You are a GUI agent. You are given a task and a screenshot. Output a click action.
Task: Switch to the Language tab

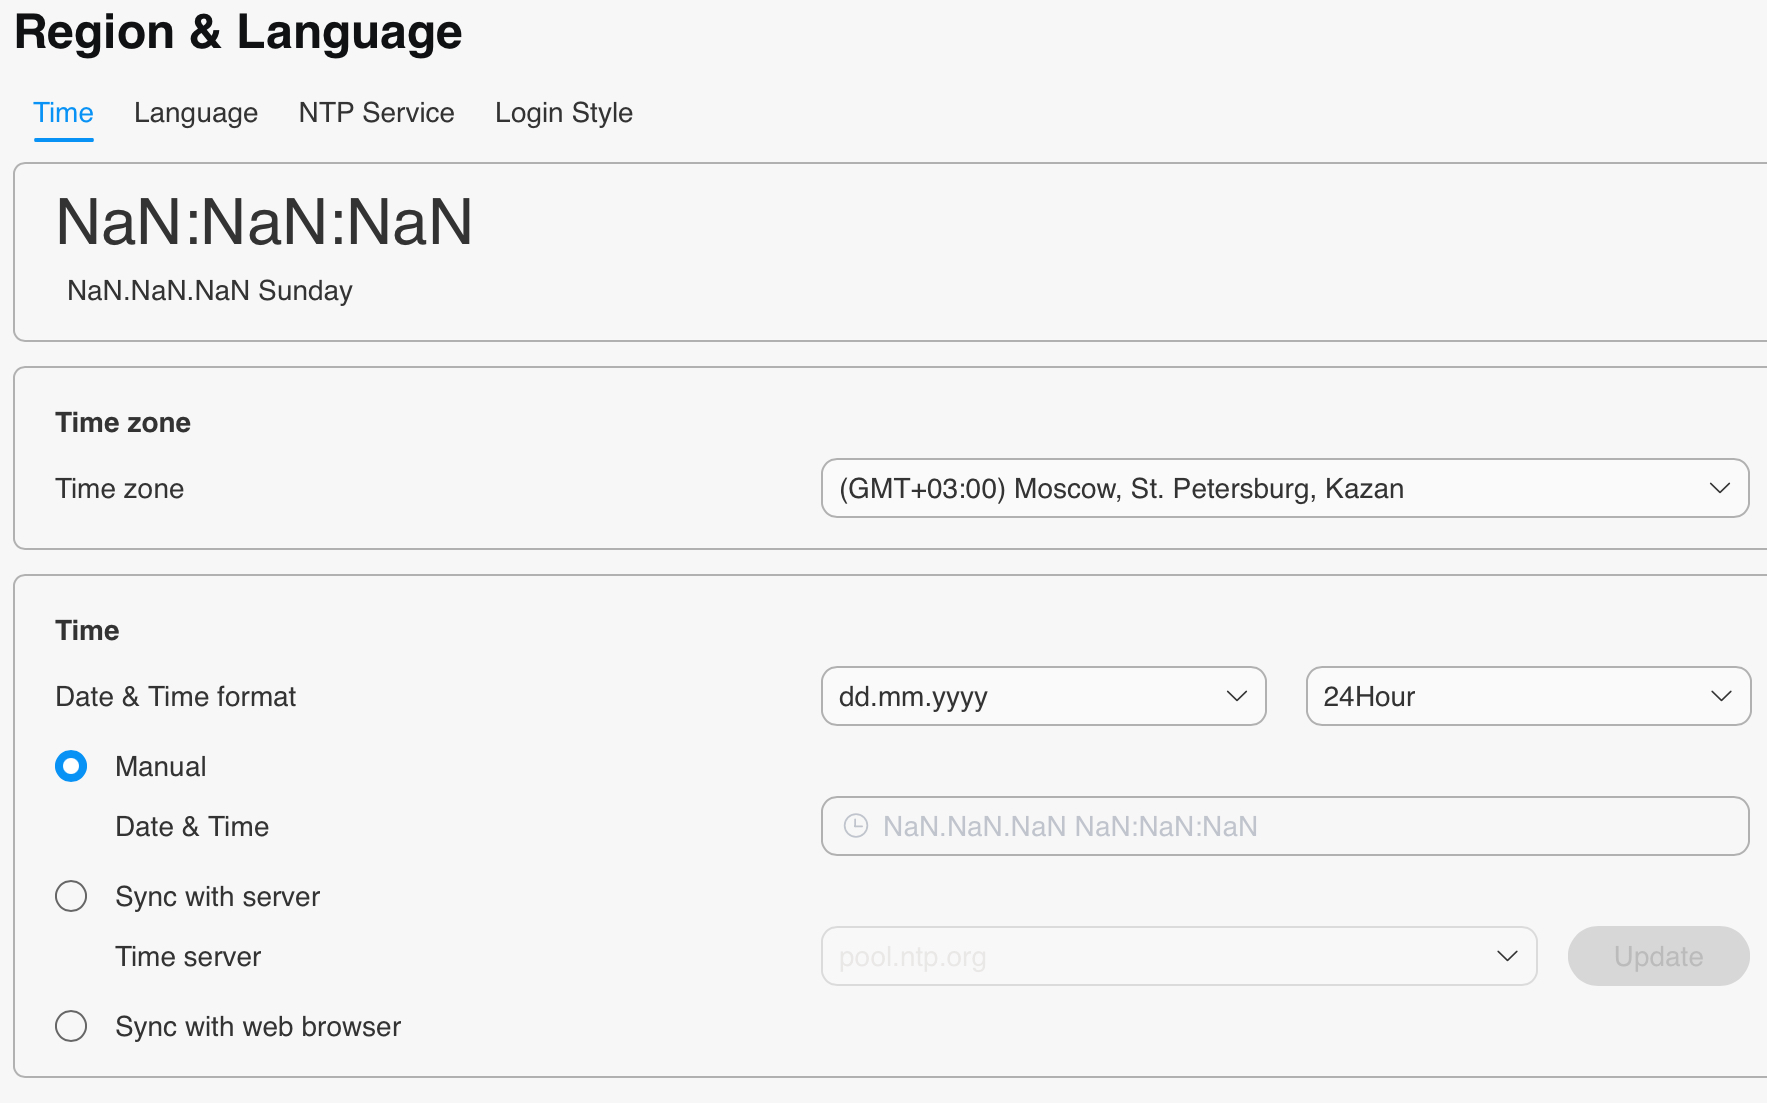[196, 113]
